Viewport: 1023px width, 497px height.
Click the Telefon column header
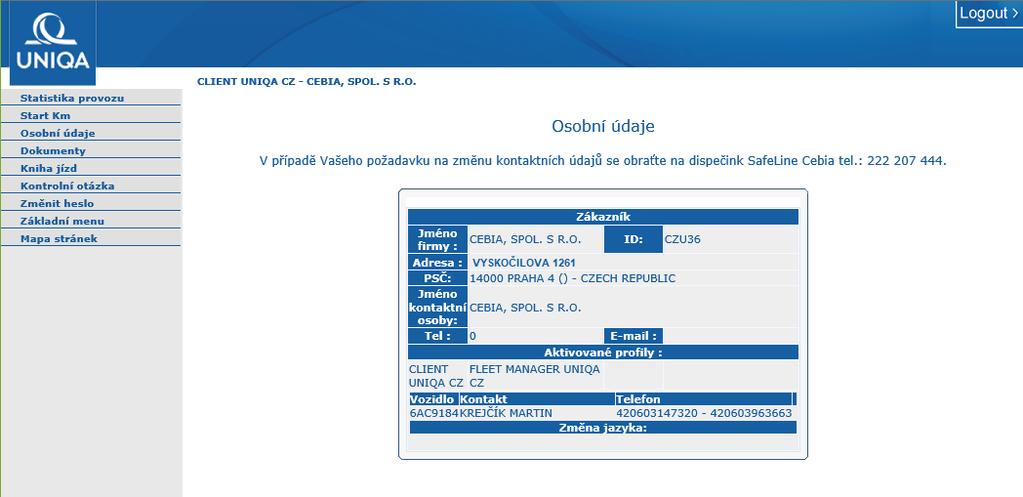pos(703,399)
